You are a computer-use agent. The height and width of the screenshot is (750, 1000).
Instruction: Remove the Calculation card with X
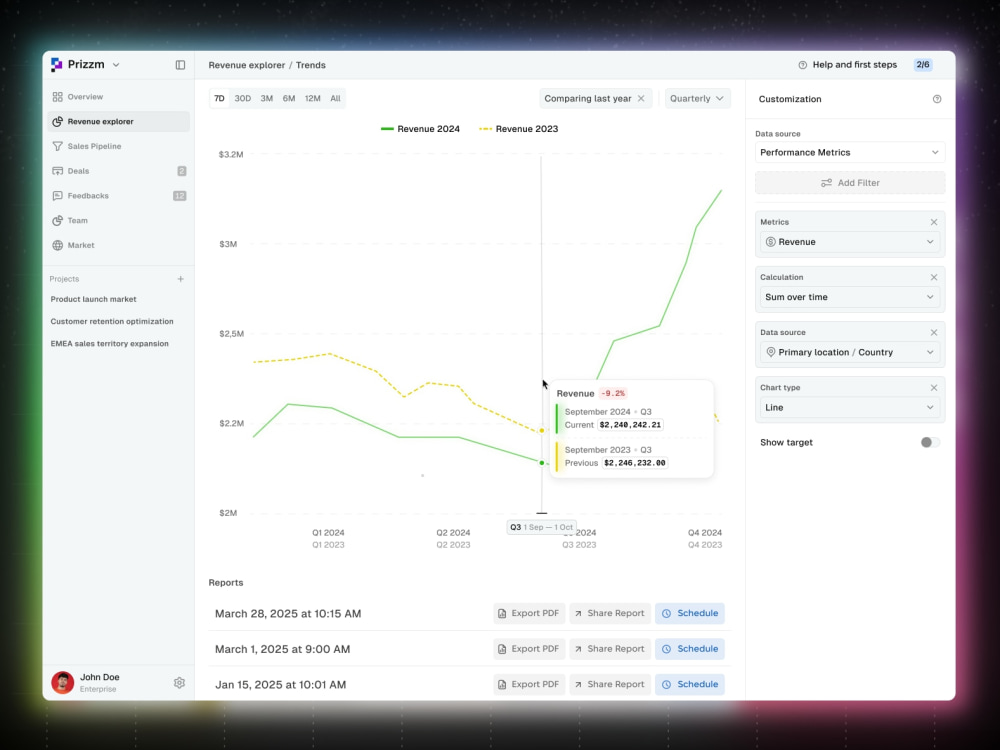click(934, 277)
